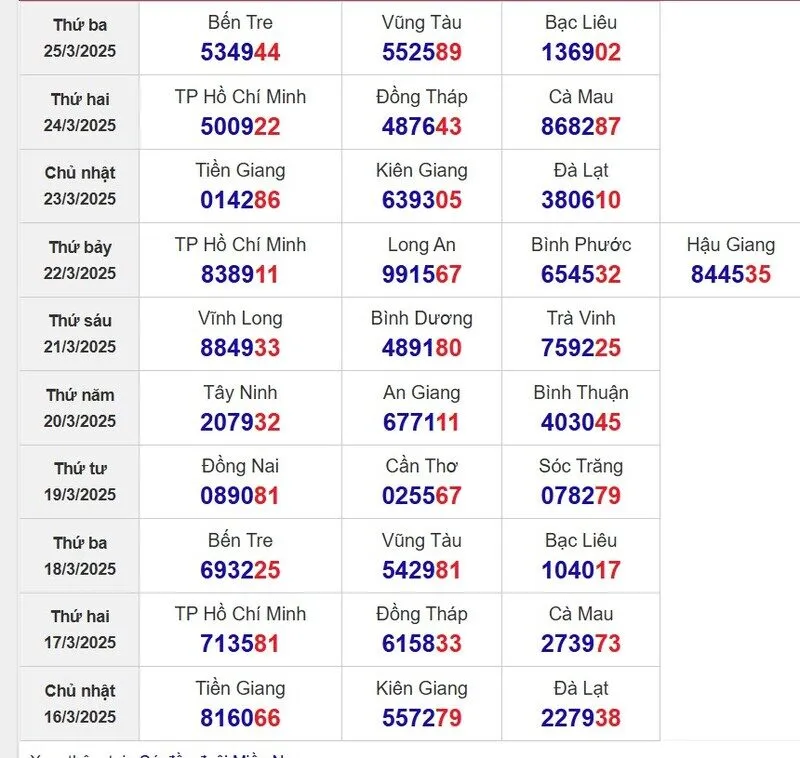800x758 pixels.
Task: Click the Tiền Giang result 014286
Action: [x=240, y=200]
